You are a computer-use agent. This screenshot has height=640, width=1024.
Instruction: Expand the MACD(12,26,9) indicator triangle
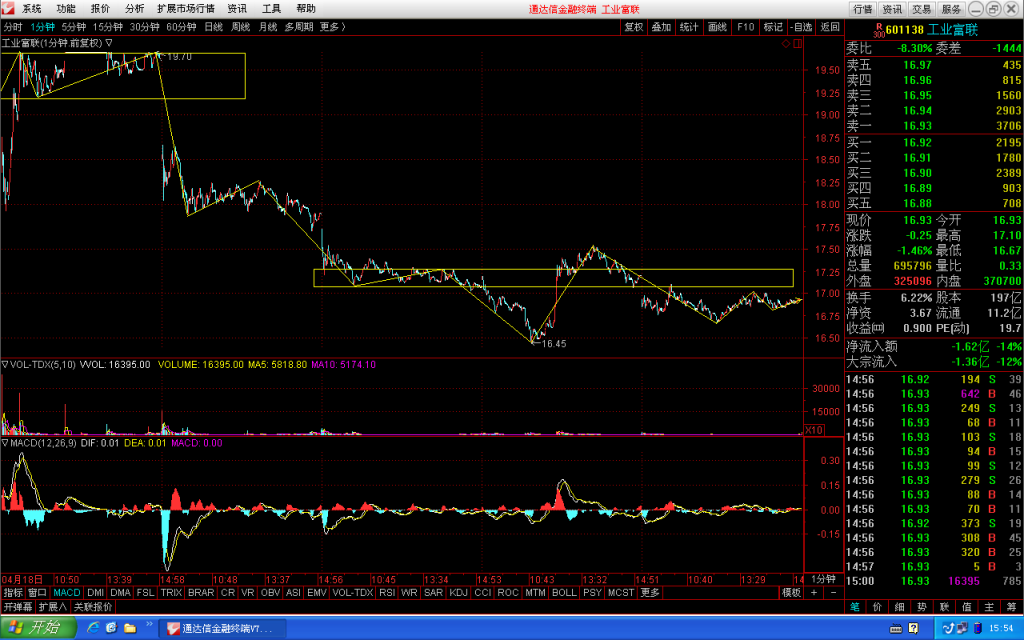pos(5,443)
